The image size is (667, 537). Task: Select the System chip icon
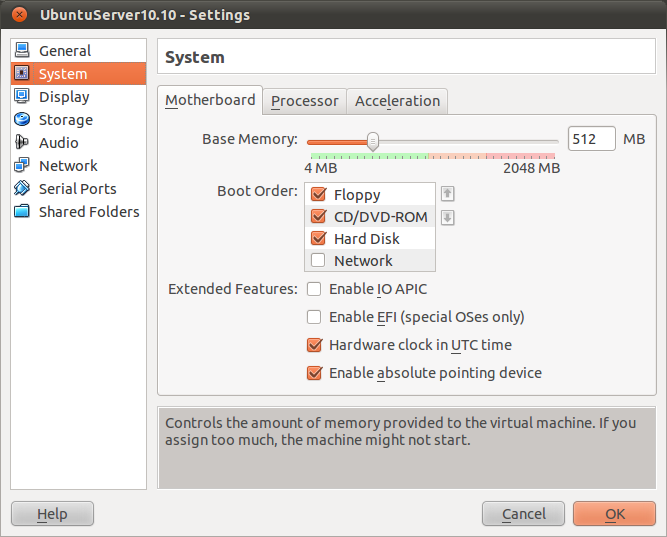click(x=21, y=74)
